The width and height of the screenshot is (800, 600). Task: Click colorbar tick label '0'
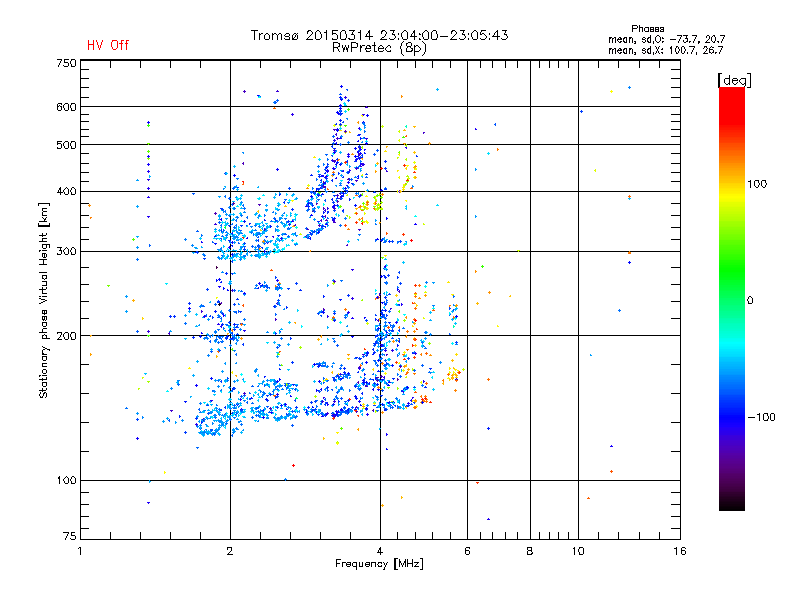750,301
